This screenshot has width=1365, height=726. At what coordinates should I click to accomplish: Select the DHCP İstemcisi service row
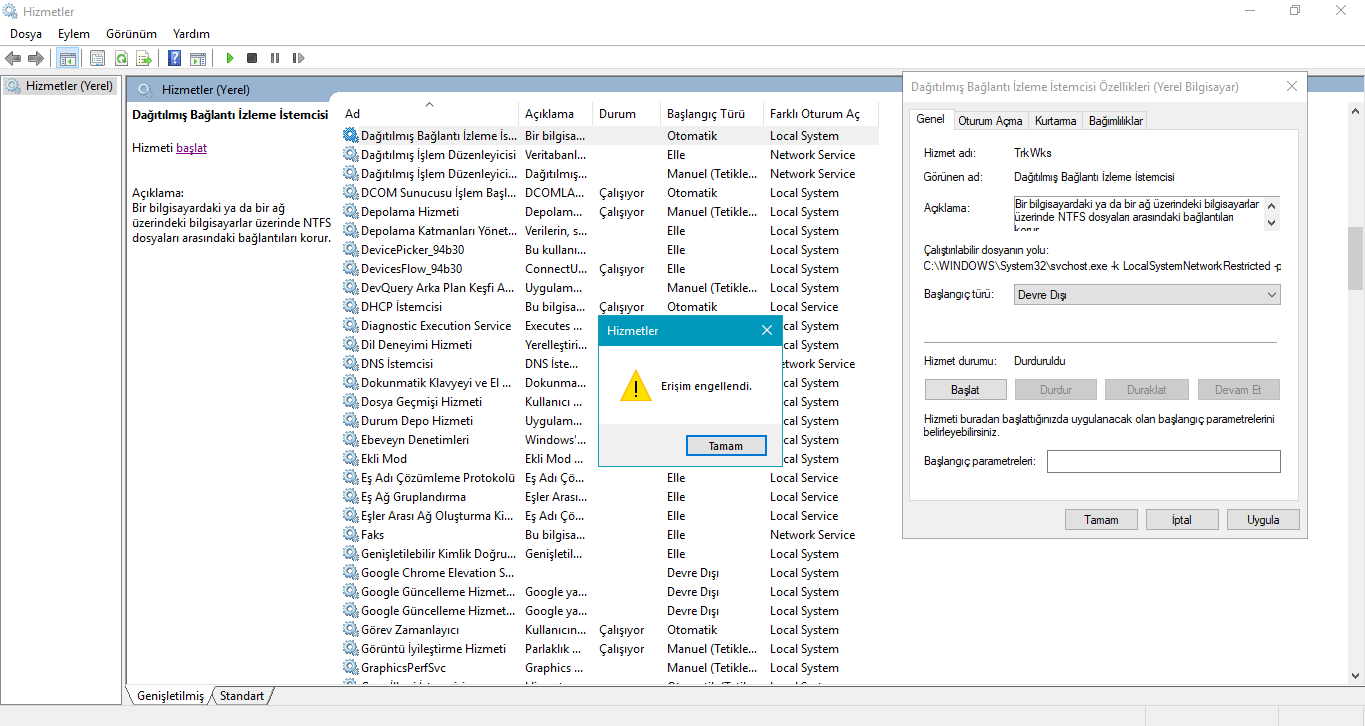coord(401,307)
